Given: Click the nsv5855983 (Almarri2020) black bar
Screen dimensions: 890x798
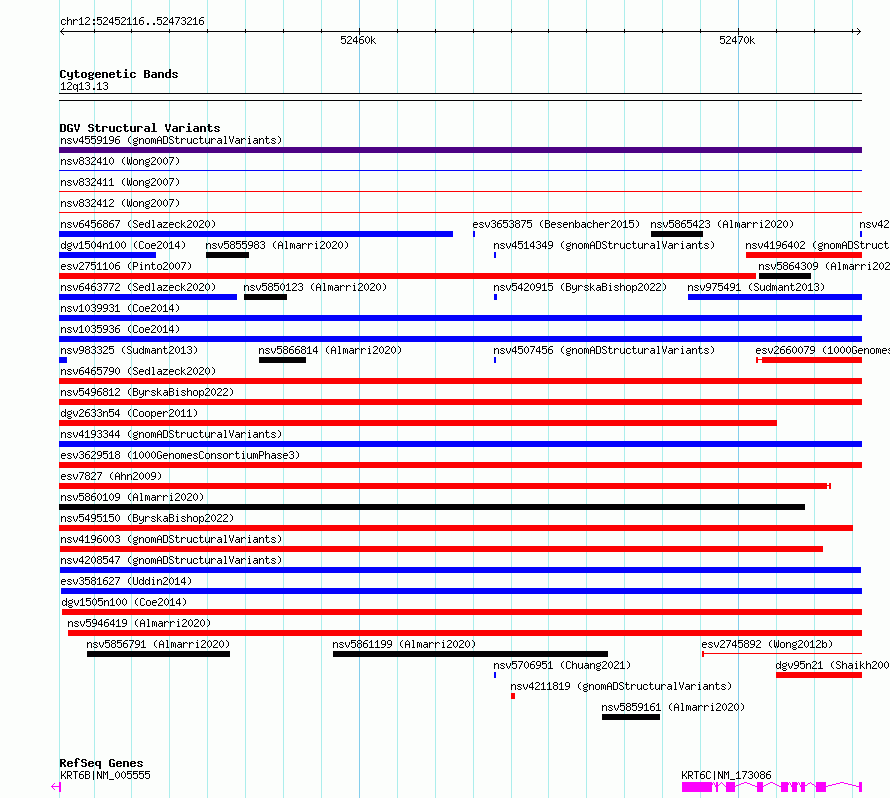Looking at the screenshot, I should pos(227,255).
